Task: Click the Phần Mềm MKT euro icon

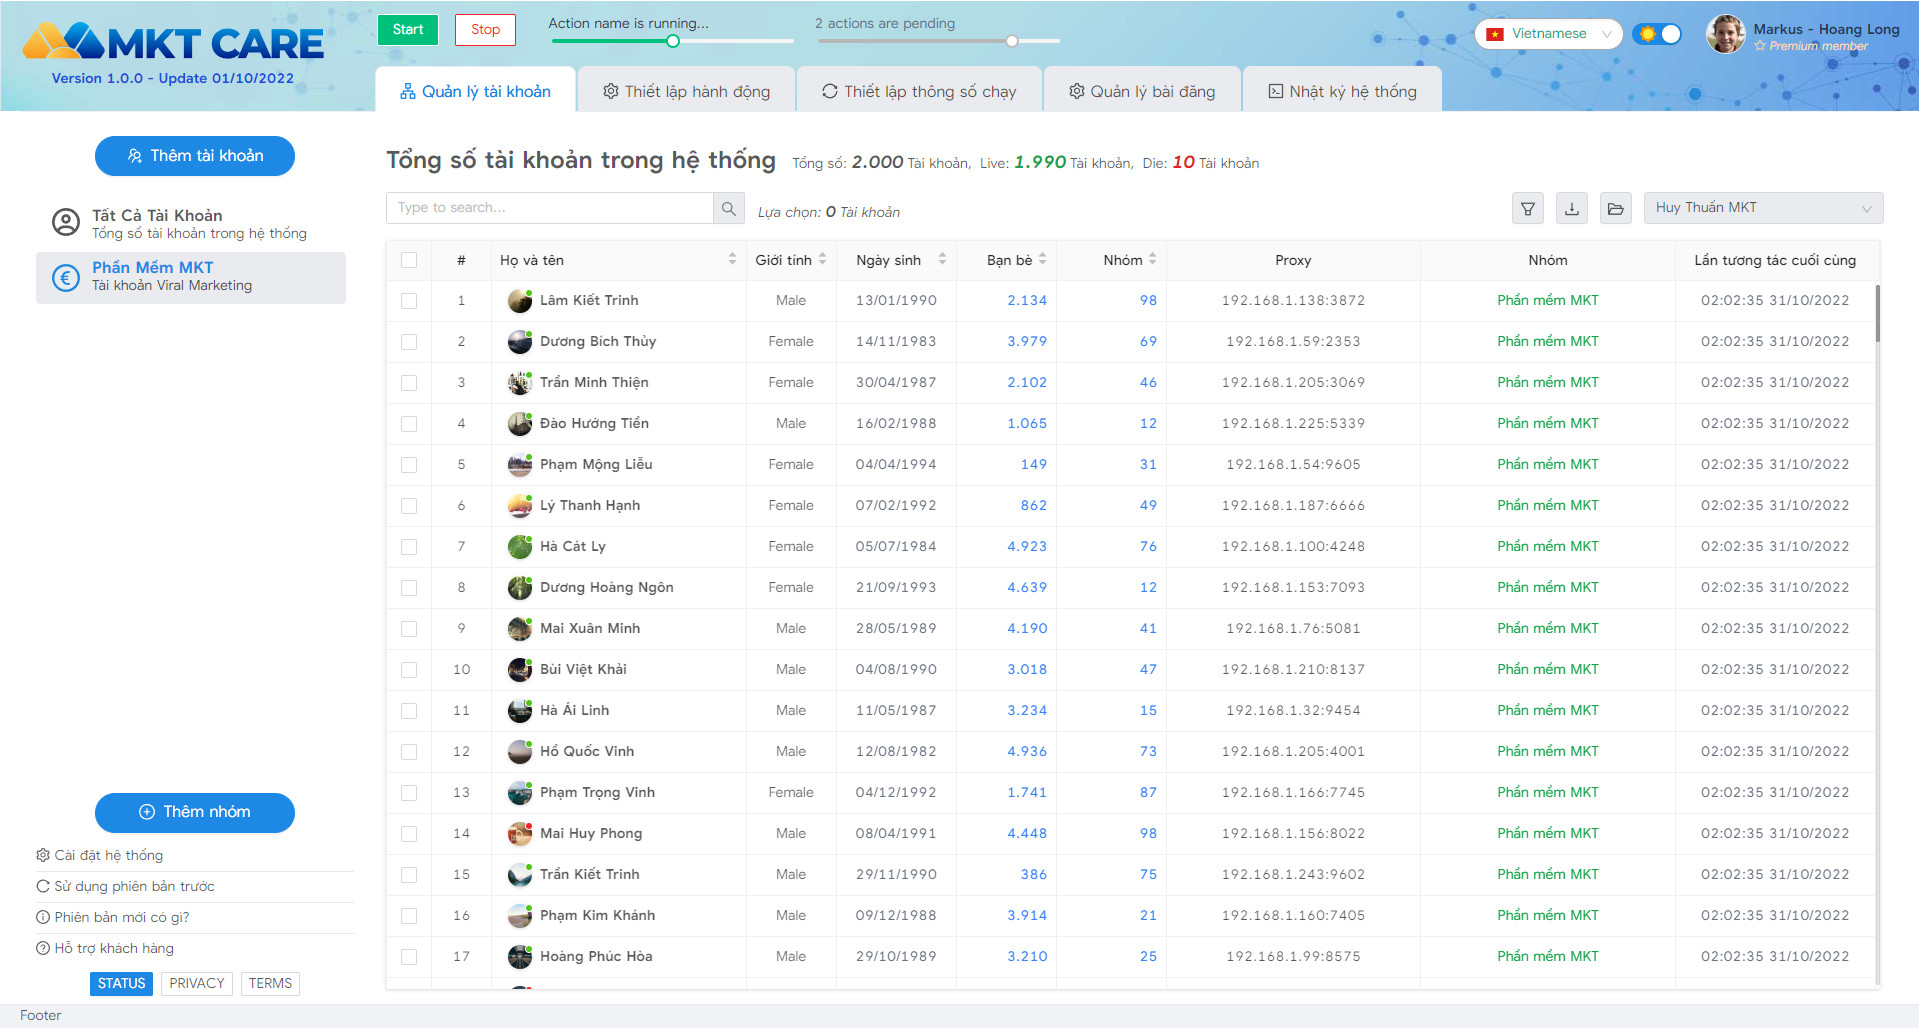Action: pyautogui.click(x=66, y=277)
